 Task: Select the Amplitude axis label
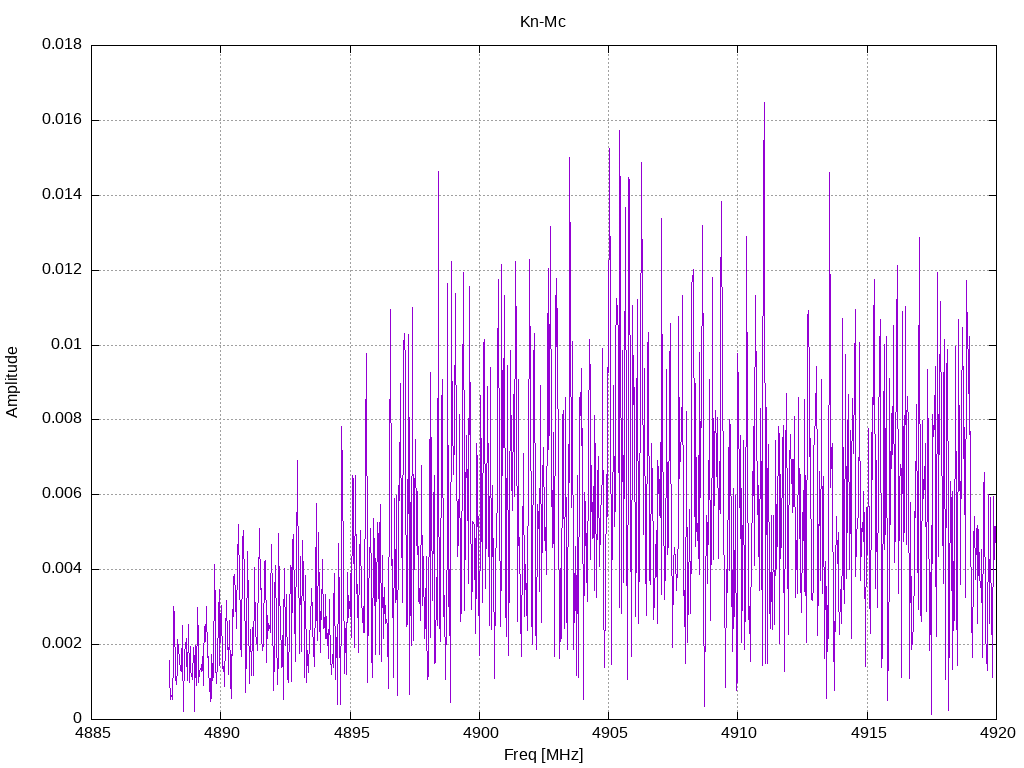point(12,382)
